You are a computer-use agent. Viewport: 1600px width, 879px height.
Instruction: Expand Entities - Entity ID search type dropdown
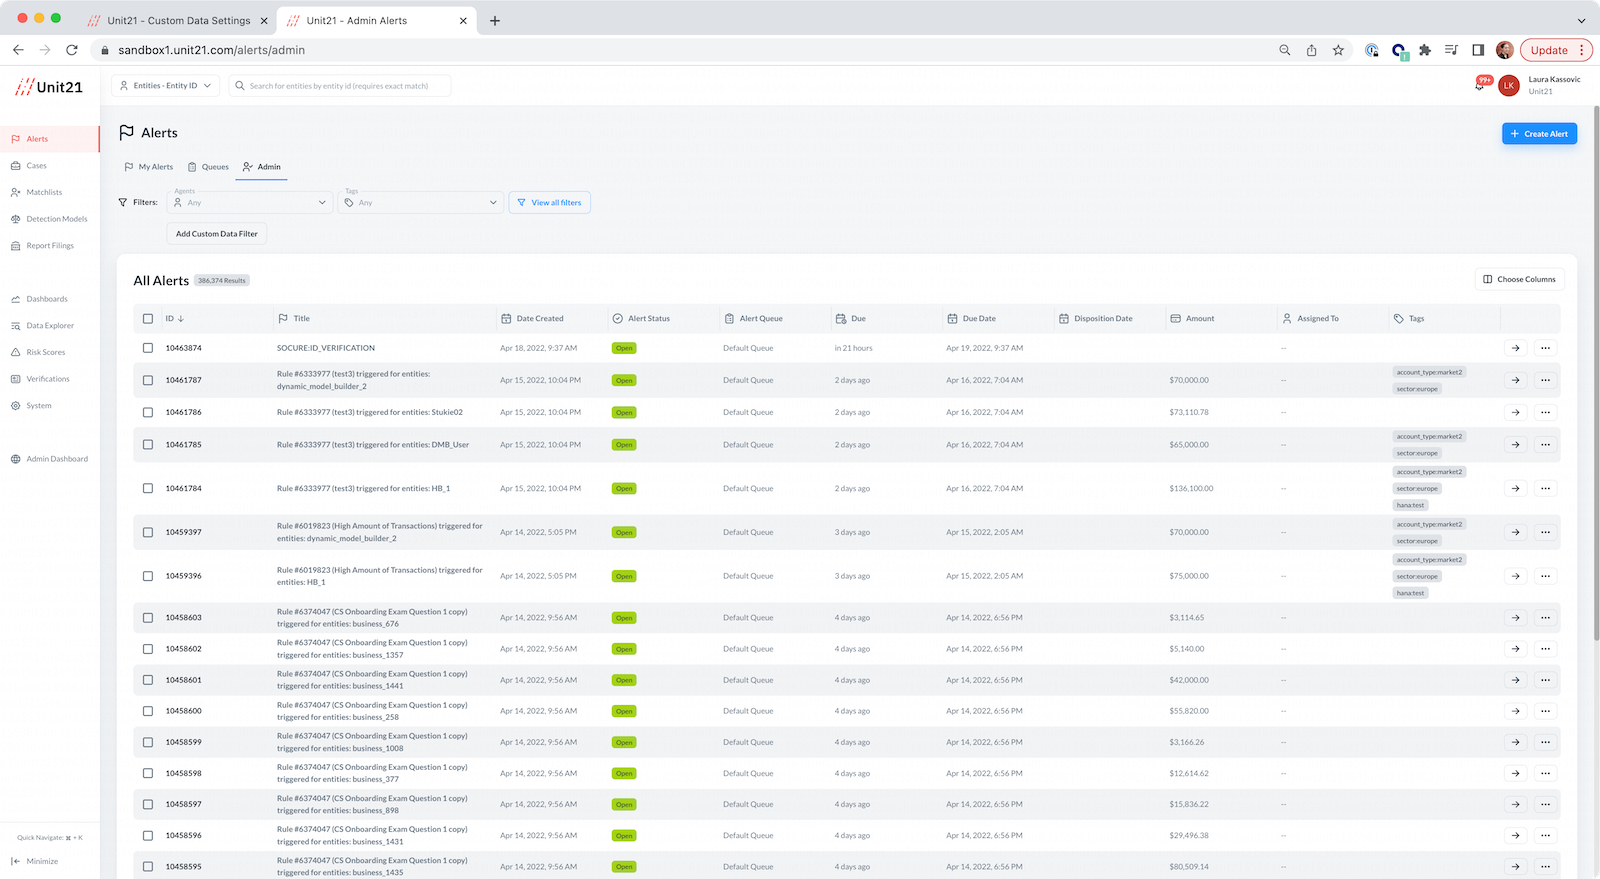click(166, 86)
